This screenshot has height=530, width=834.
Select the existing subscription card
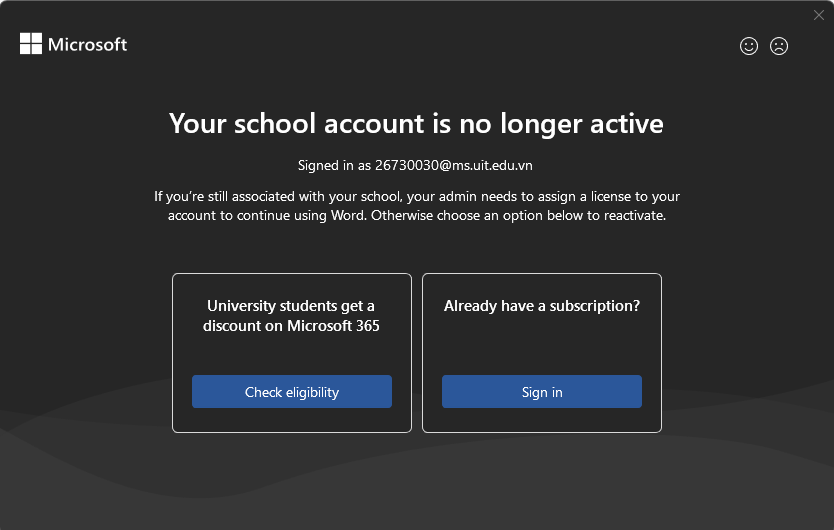541,353
